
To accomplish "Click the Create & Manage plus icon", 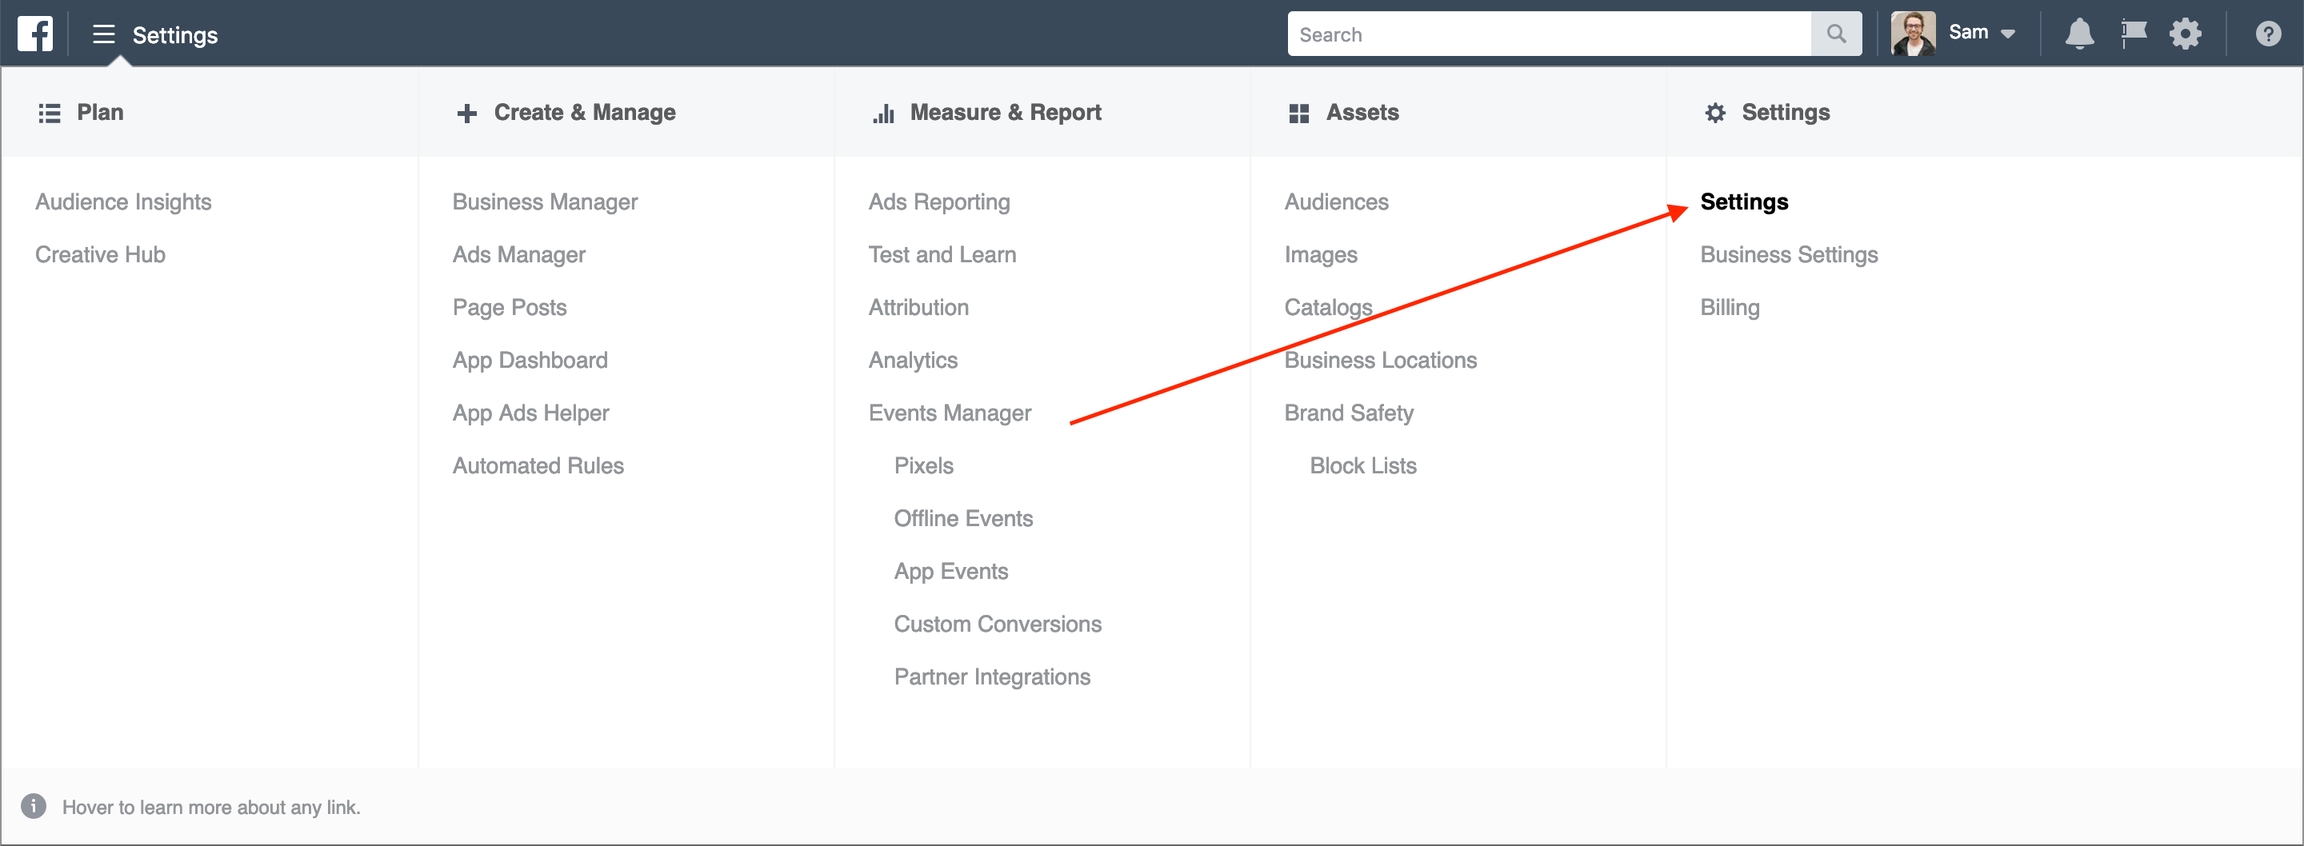I will [466, 113].
